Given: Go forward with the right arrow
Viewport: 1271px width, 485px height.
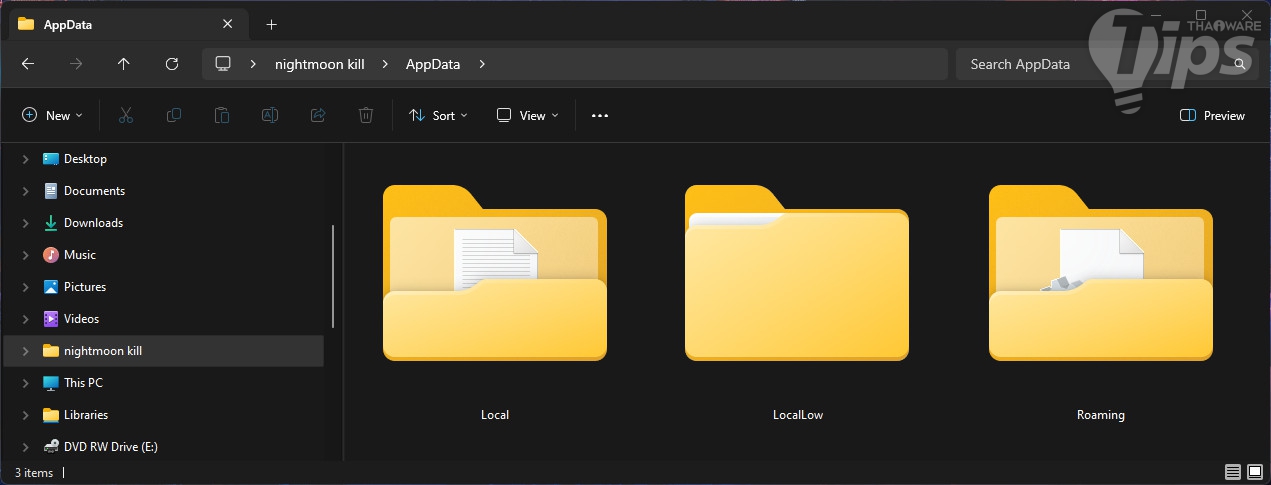Looking at the screenshot, I should 76,64.
